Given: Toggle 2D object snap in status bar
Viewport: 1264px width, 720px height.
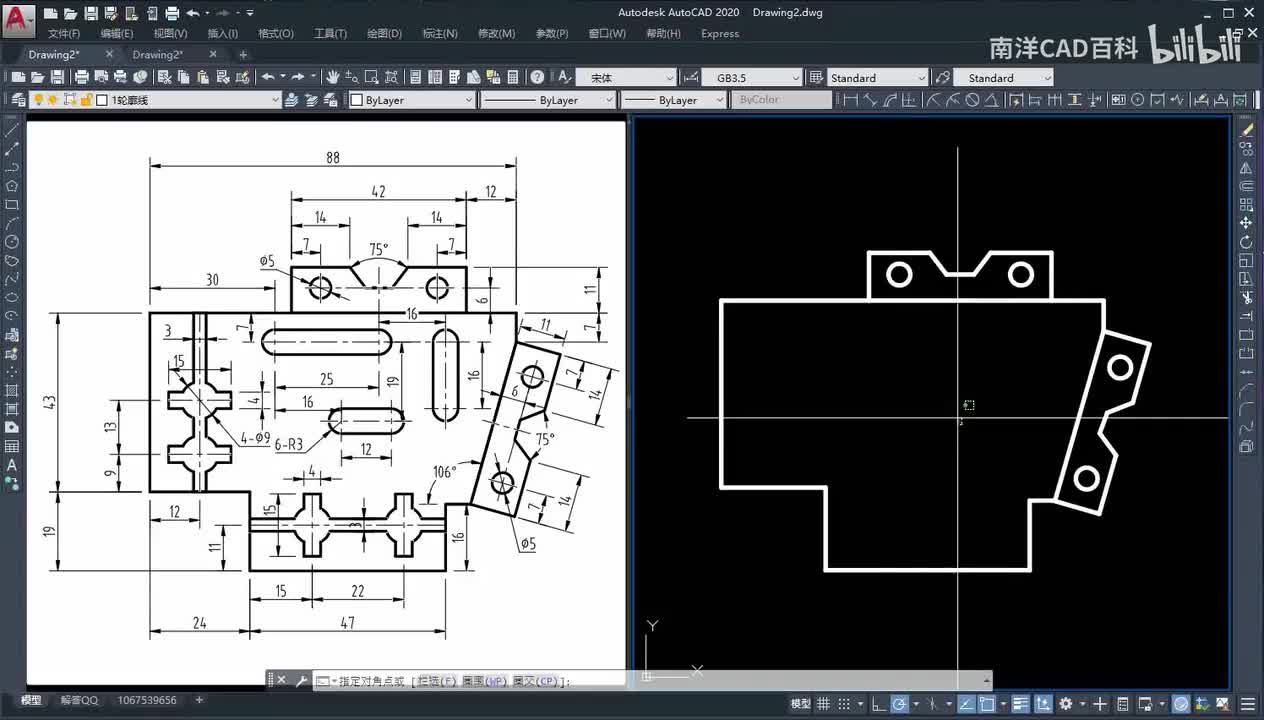Looking at the screenshot, I should 987,704.
